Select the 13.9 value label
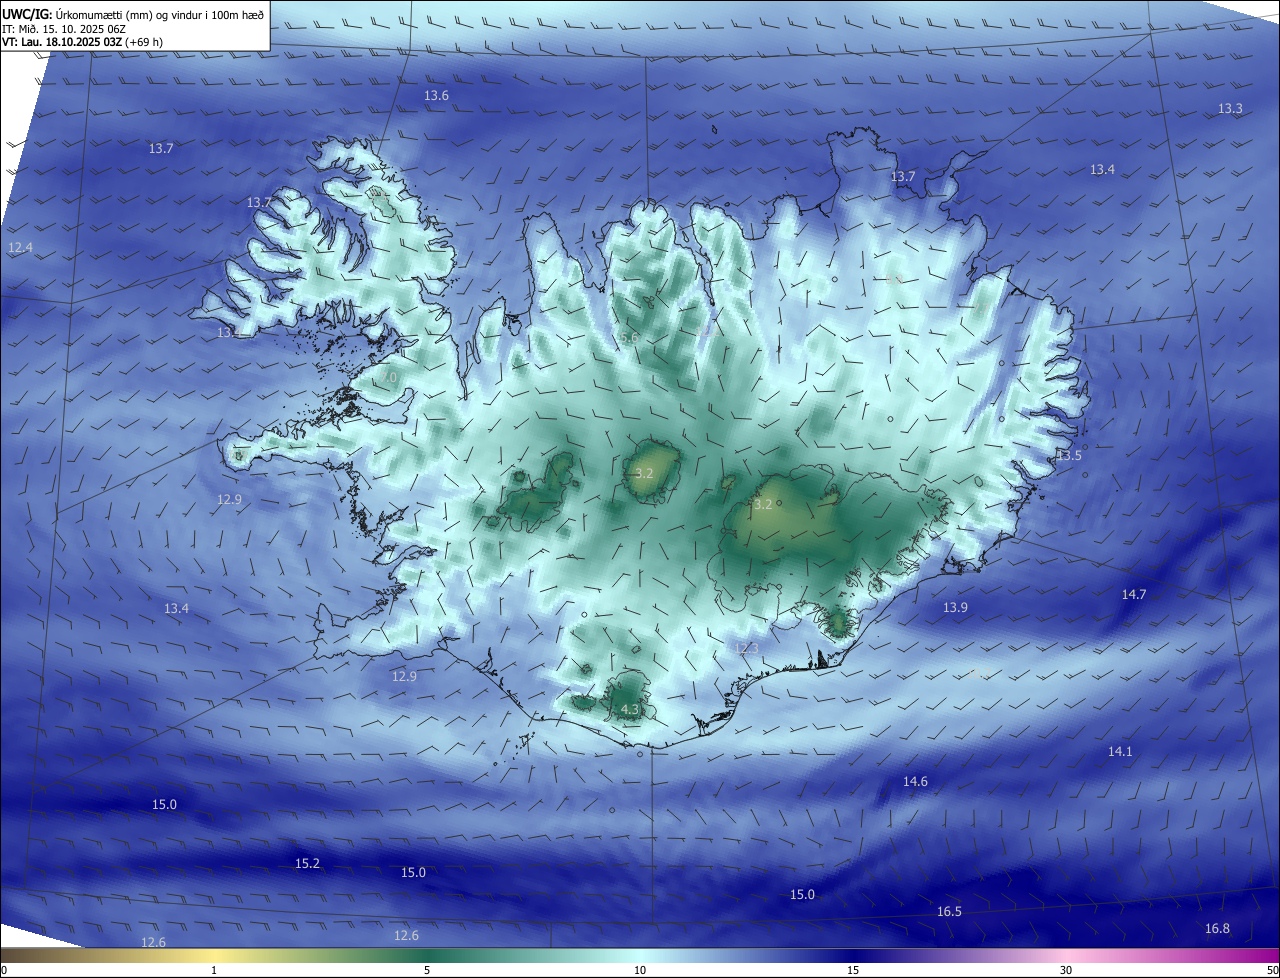Viewport: 1280px width, 978px height. (x=955, y=607)
